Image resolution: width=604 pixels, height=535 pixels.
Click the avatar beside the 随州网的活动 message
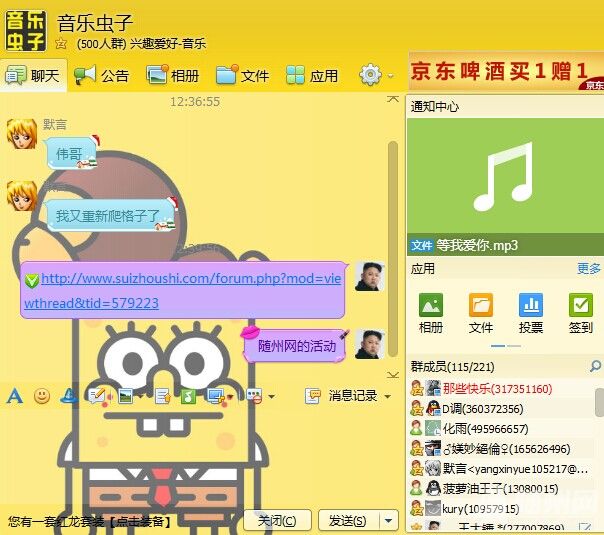point(370,344)
